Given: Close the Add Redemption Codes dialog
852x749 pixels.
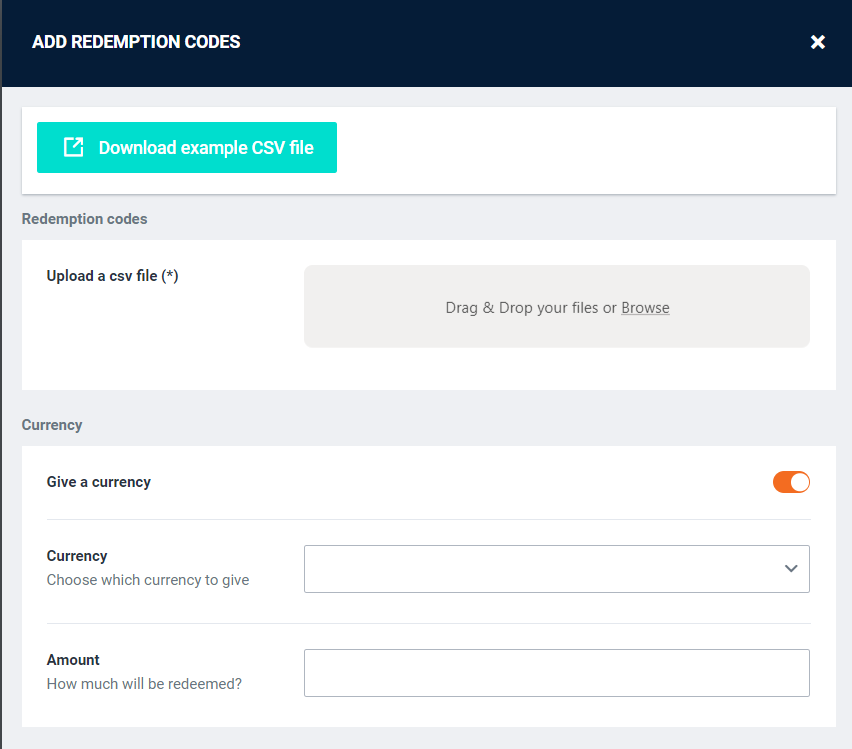Looking at the screenshot, I should coord(818,42).
